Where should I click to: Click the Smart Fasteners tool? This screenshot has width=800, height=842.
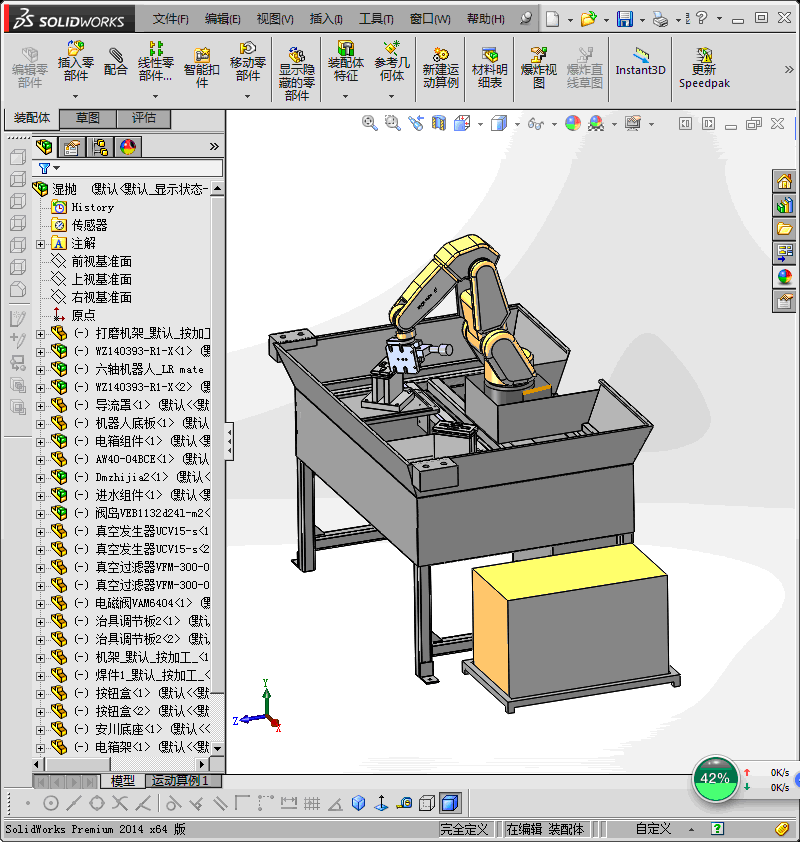click(x=201, y=67)
